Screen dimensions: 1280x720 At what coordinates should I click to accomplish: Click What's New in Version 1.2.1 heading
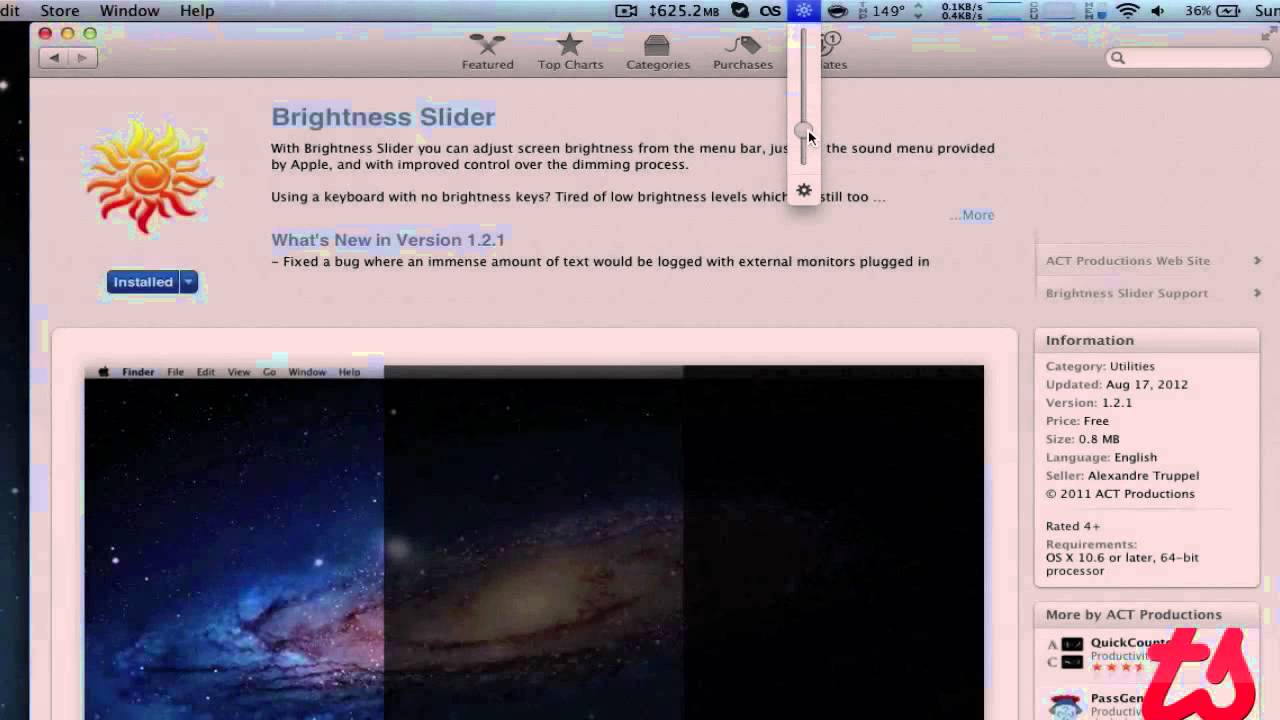click(x=388, y=240)
